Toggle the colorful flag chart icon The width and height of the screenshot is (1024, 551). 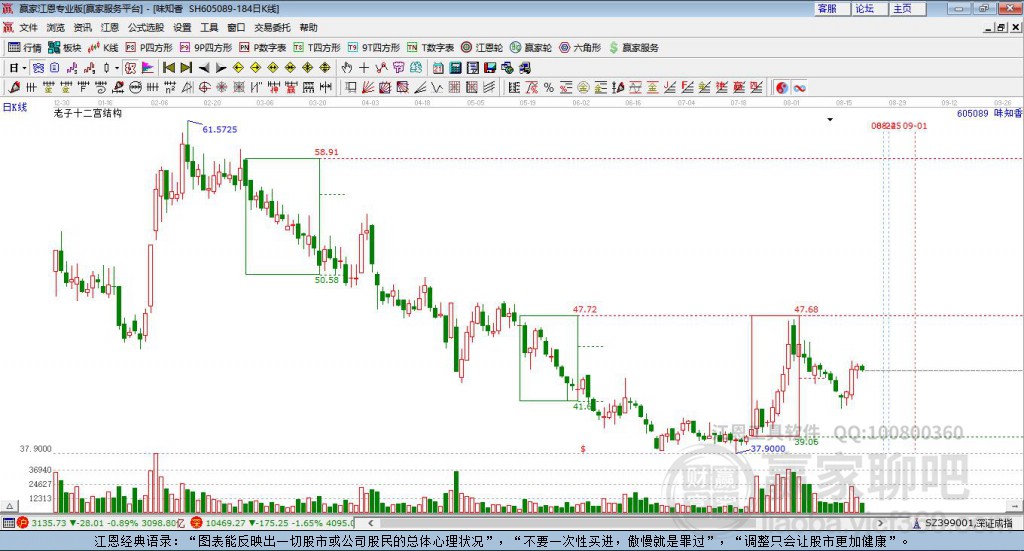coord(148,68)
